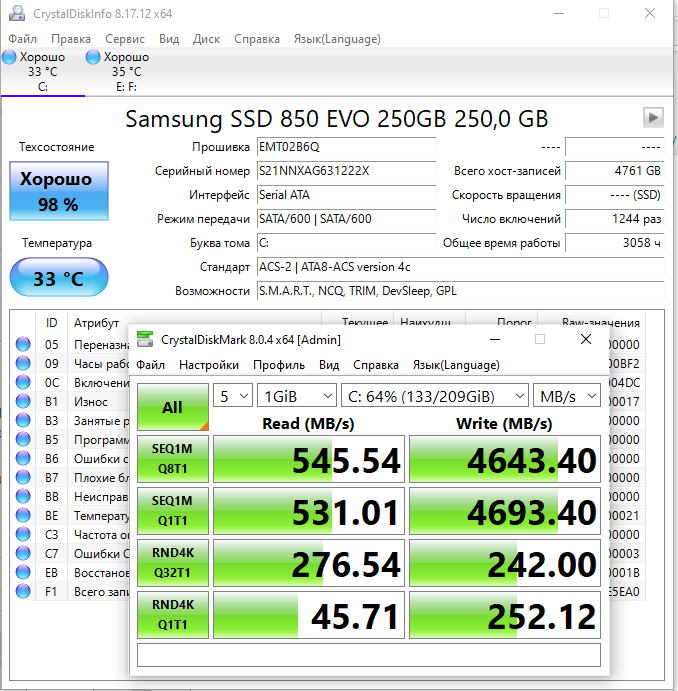Click status orb for attribute B7
Viewport: 678px width, 691px height.
23,477
